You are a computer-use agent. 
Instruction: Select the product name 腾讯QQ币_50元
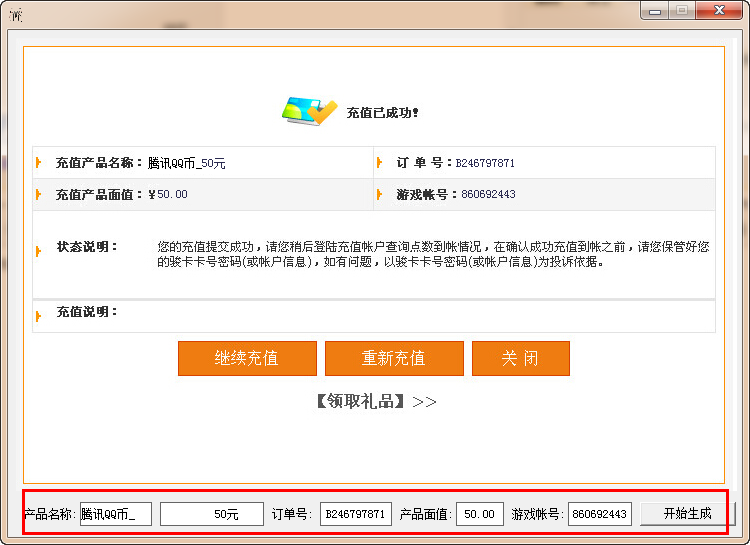click(187, 164)
